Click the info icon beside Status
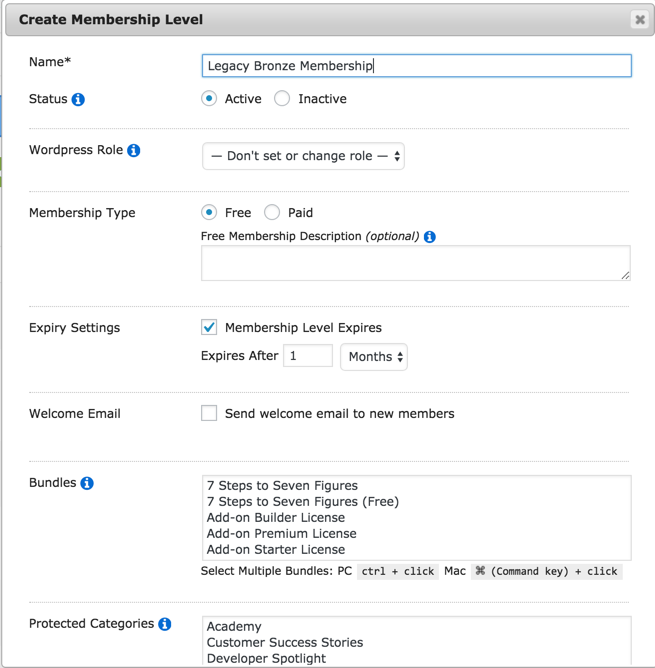The width and height of the screenshot is (655, 668). [78, 100]
